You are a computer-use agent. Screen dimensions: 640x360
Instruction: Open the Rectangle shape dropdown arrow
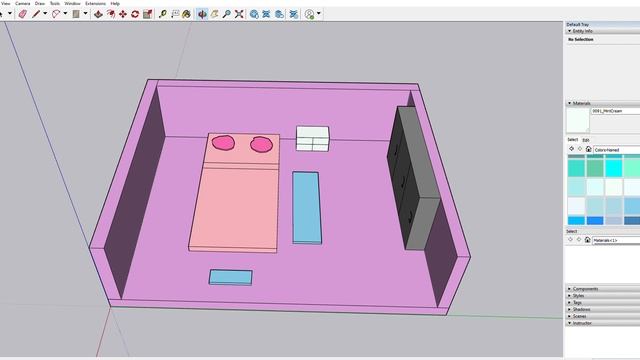click(85, 13)
